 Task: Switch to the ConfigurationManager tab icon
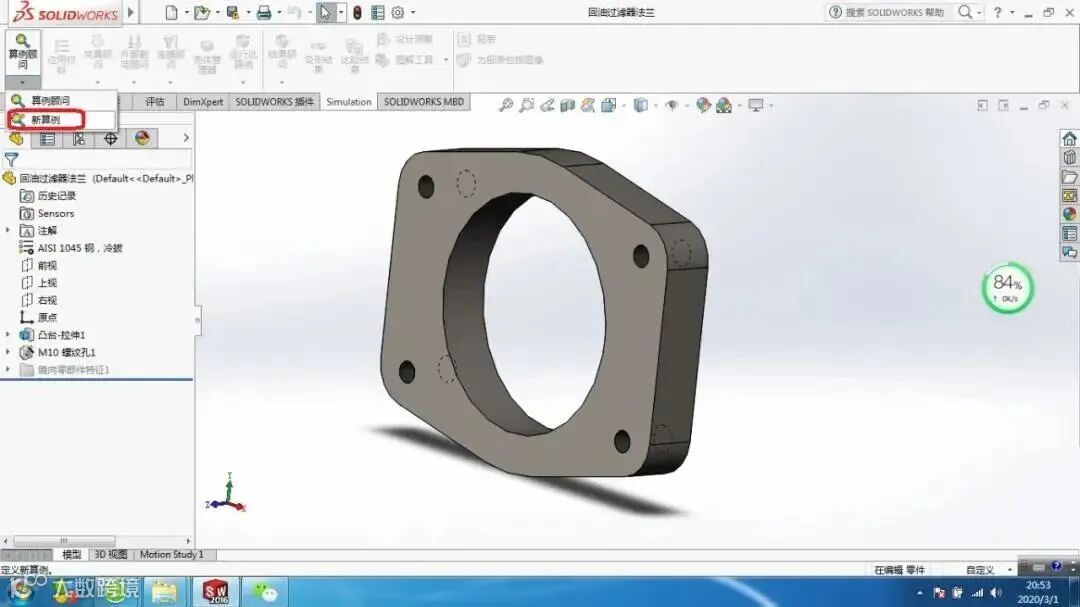click(79, 138)
